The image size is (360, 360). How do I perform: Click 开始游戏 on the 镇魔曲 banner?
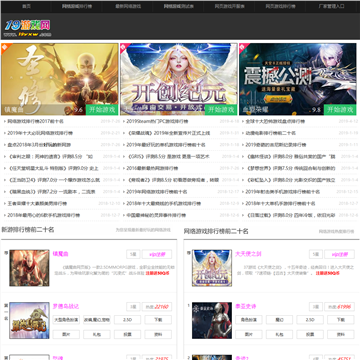[102, 110]
